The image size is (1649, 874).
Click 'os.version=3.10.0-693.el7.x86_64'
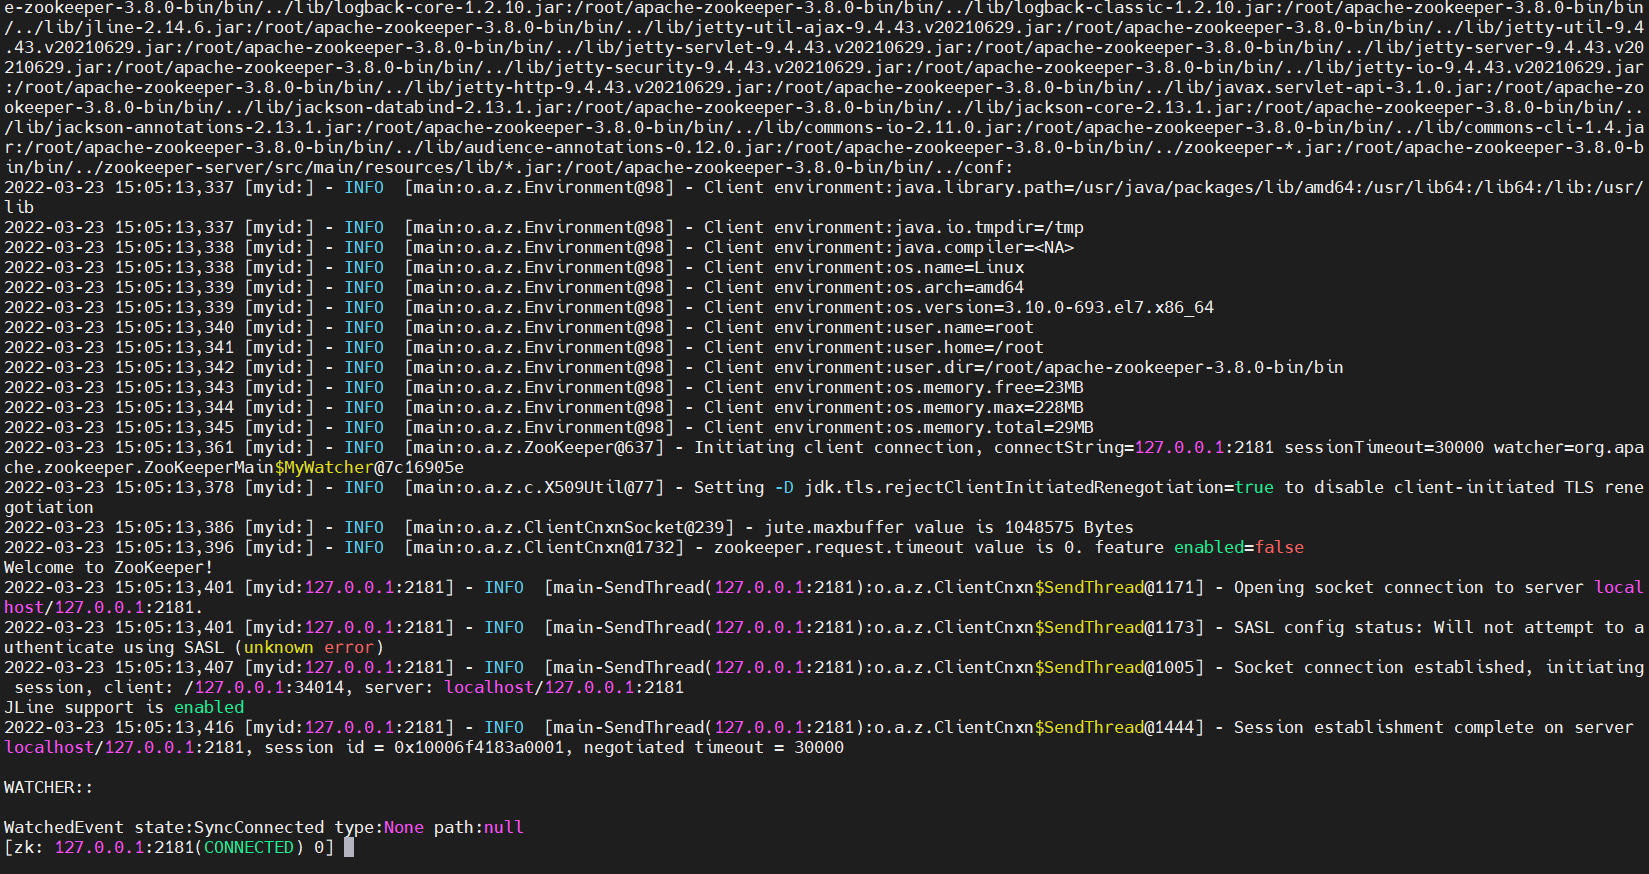pos(1054,307)
